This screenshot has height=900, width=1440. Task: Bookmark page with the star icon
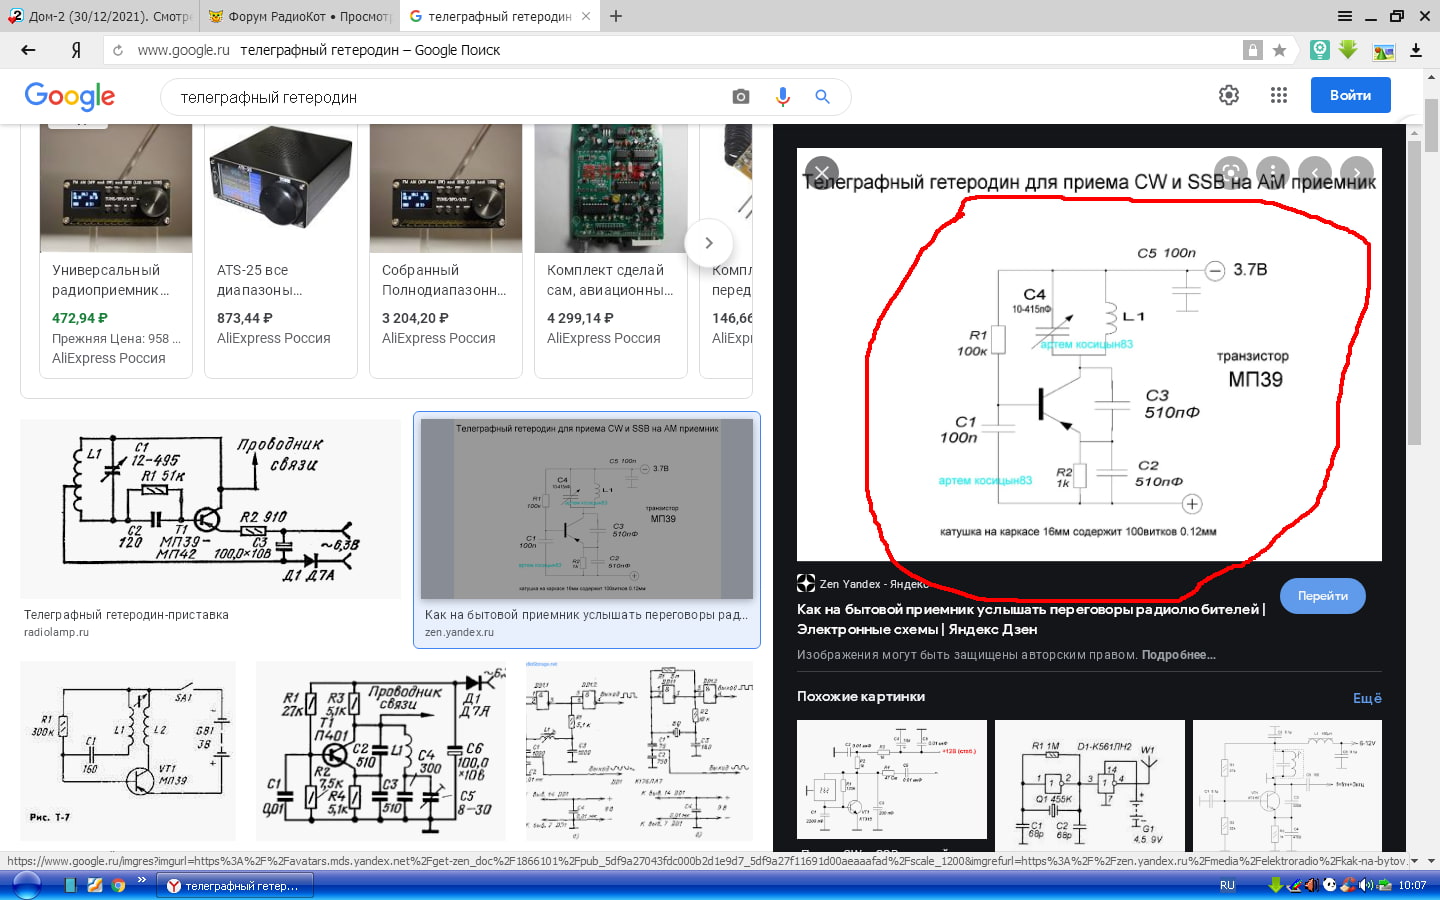coord(1279,50)
